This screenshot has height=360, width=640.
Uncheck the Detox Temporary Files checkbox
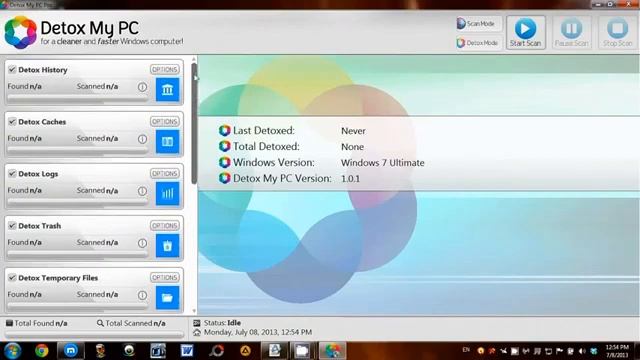click(12, 278)
